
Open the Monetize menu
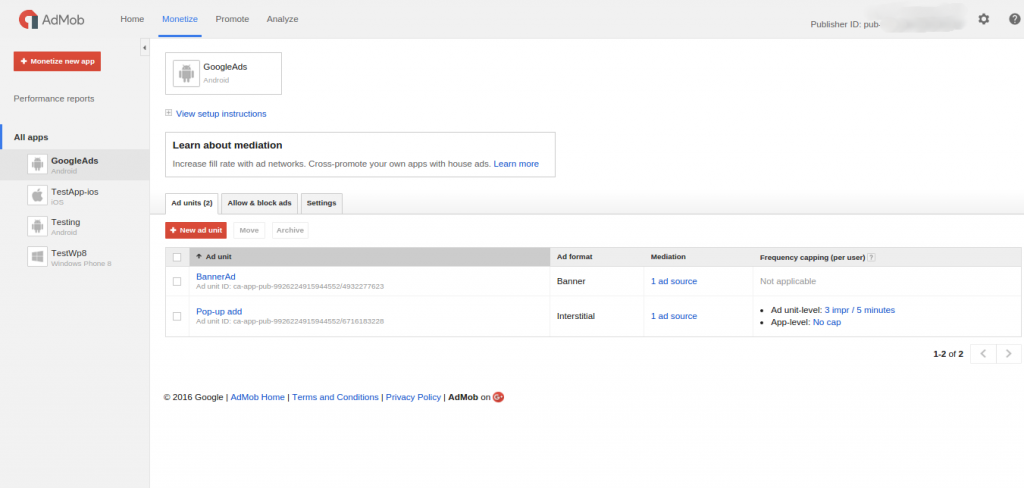tap(180, 19)
